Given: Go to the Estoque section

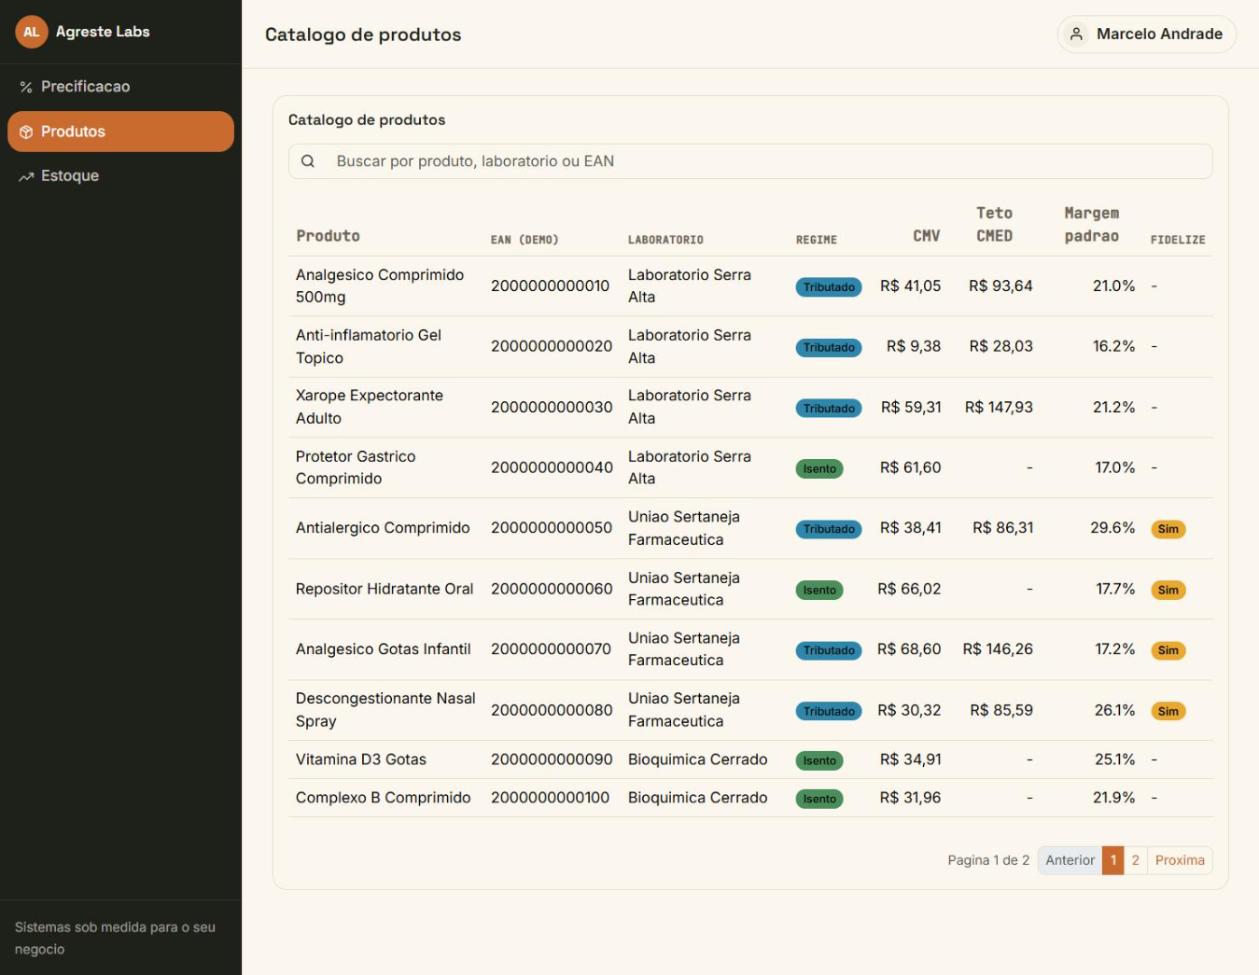Looking at the screenshot, I should tap(121, 176).
